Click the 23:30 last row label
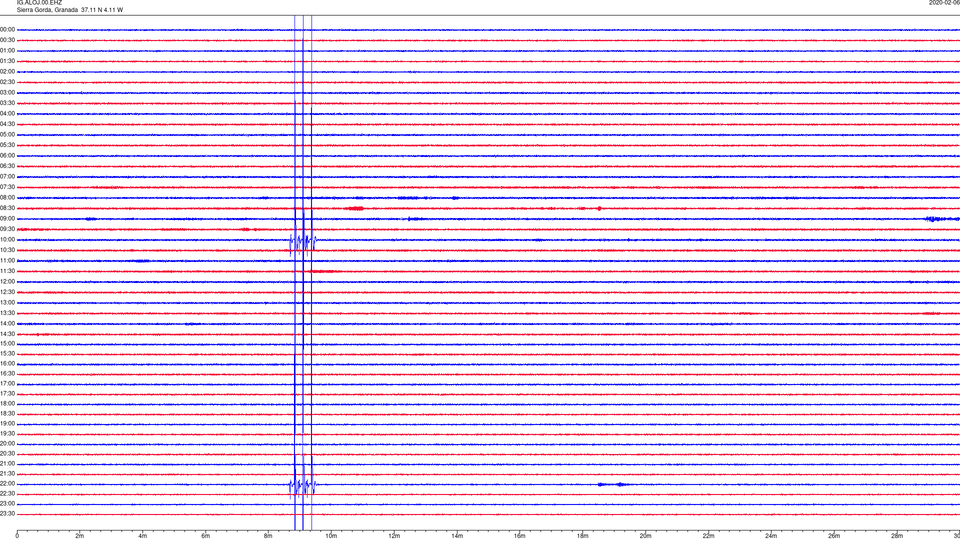The width and height of the screenshot is (960, 540). tap(7, 513)
